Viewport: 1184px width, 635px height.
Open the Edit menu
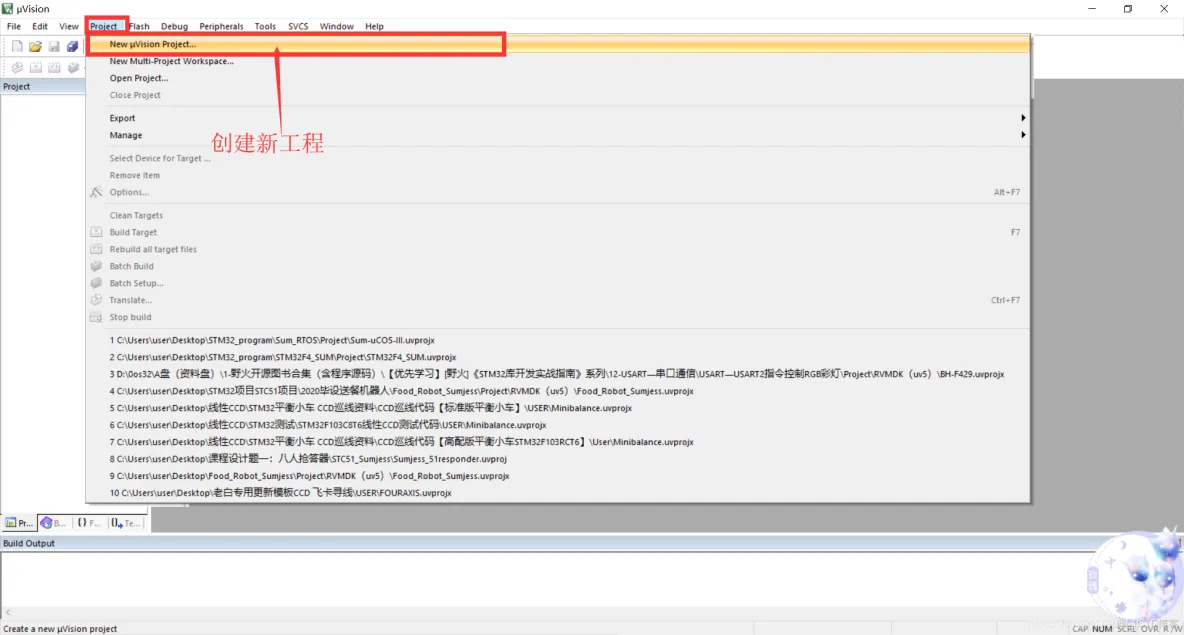[x=40, y=26]
